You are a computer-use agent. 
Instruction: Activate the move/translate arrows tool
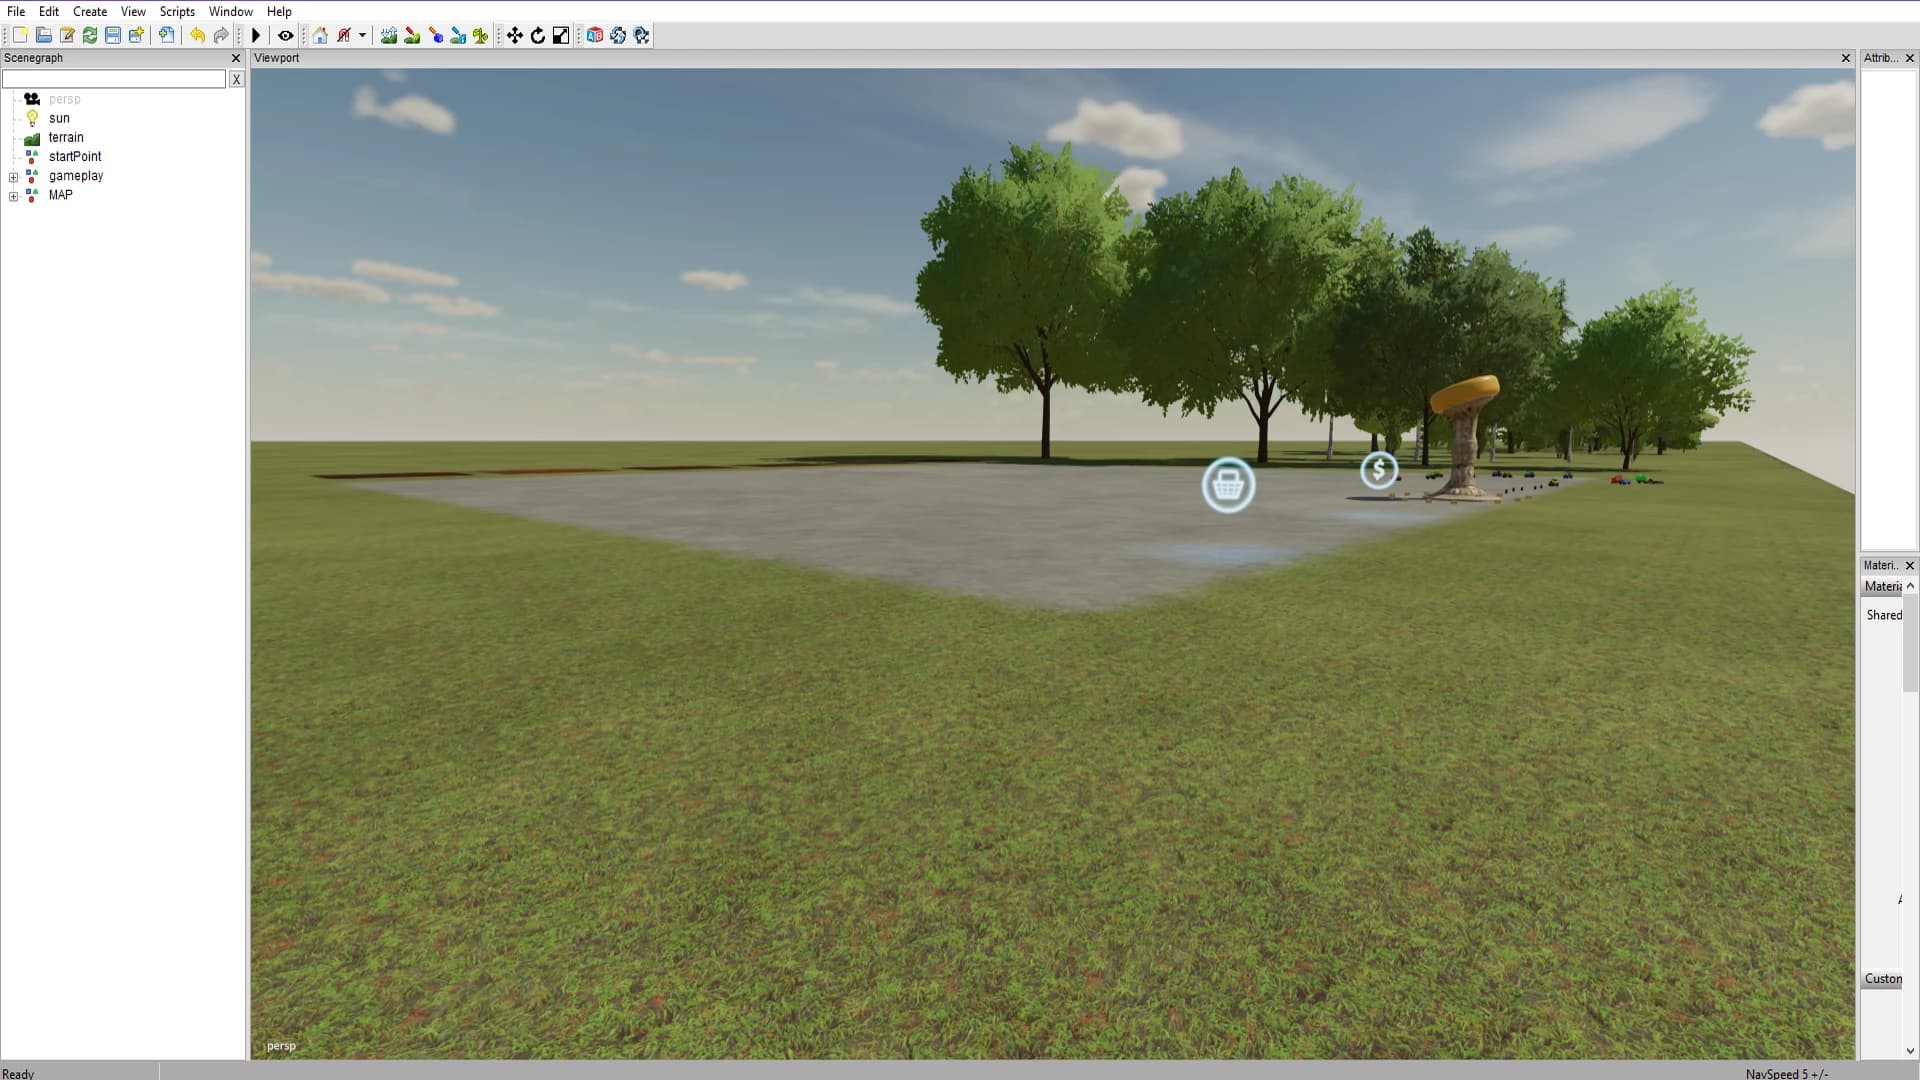tap(515, 36)
